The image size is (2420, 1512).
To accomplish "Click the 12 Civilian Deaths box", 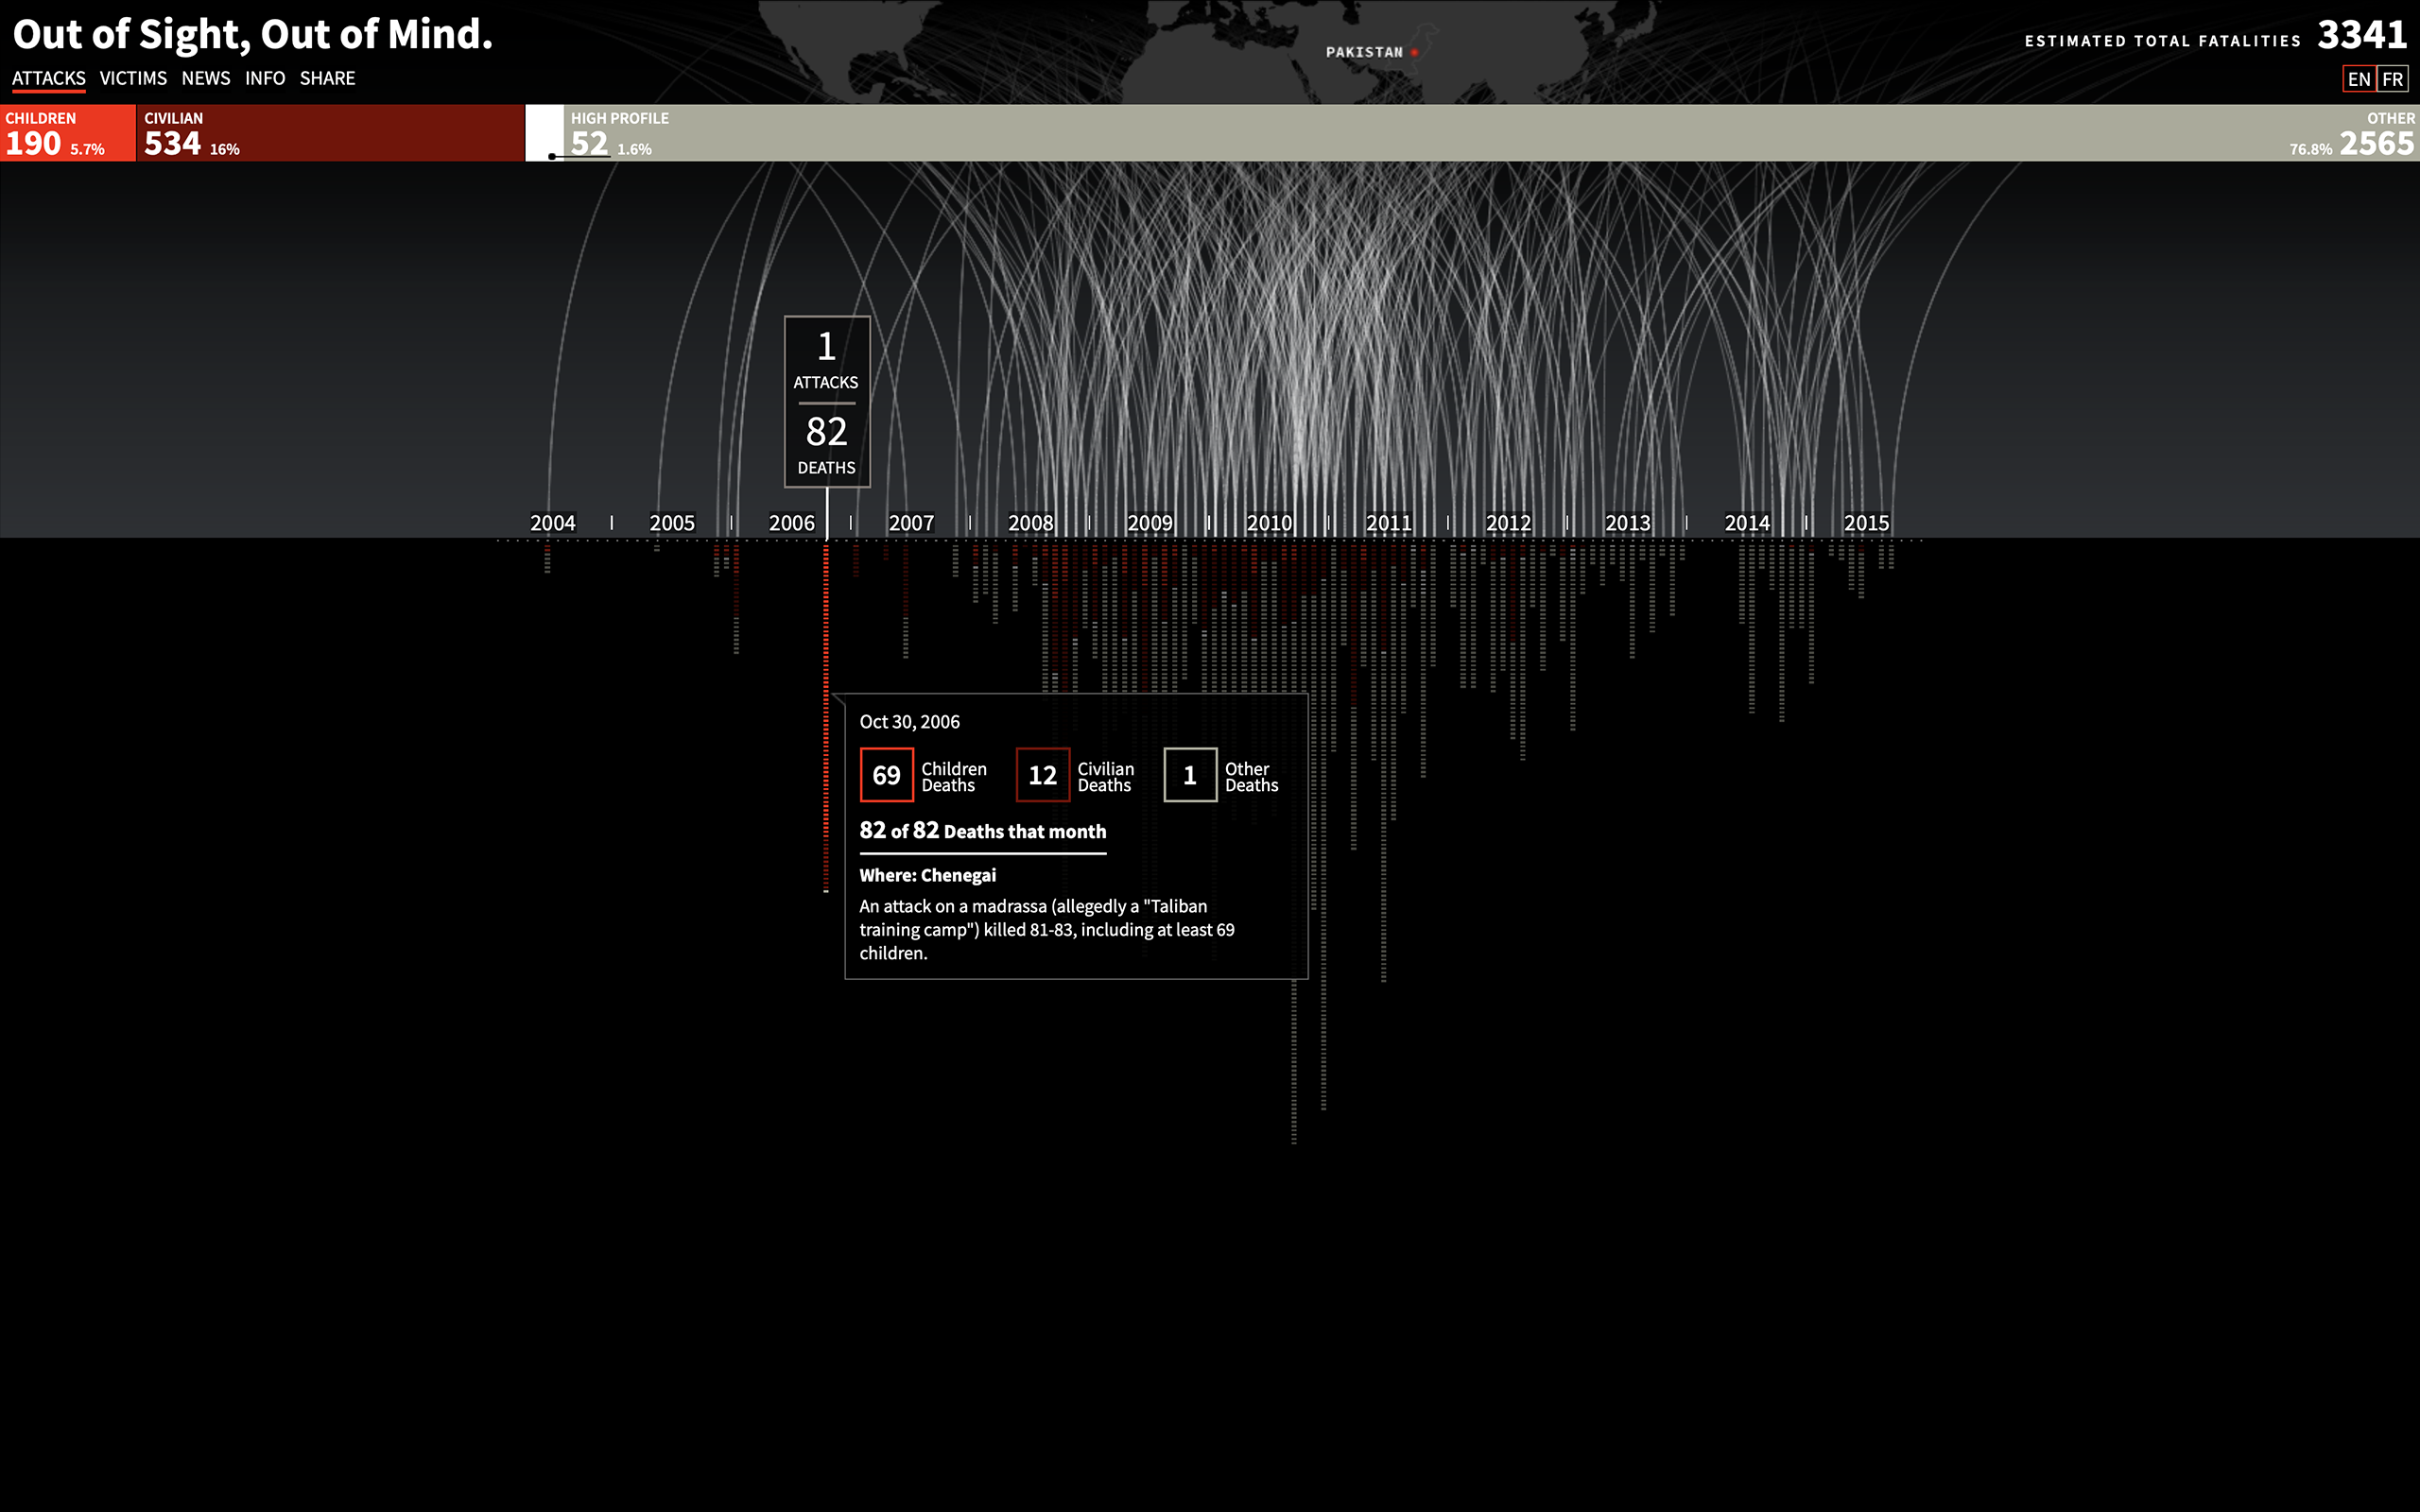I will [x=1043, y=775].
